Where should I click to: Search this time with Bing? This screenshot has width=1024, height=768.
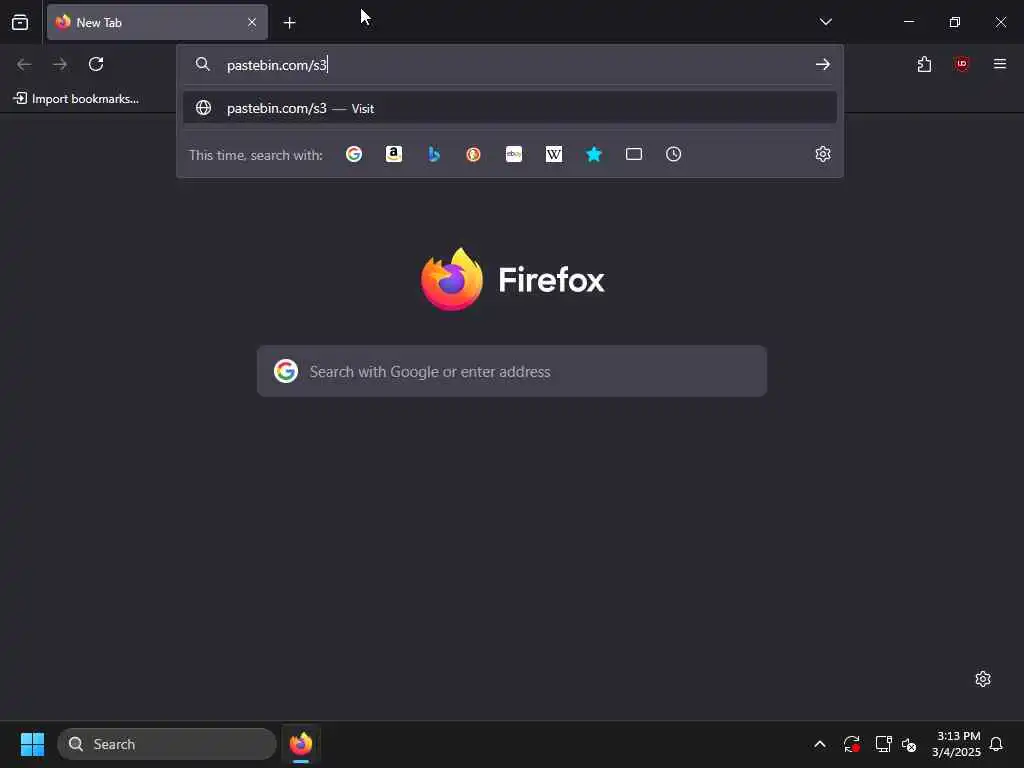(434, 154)
